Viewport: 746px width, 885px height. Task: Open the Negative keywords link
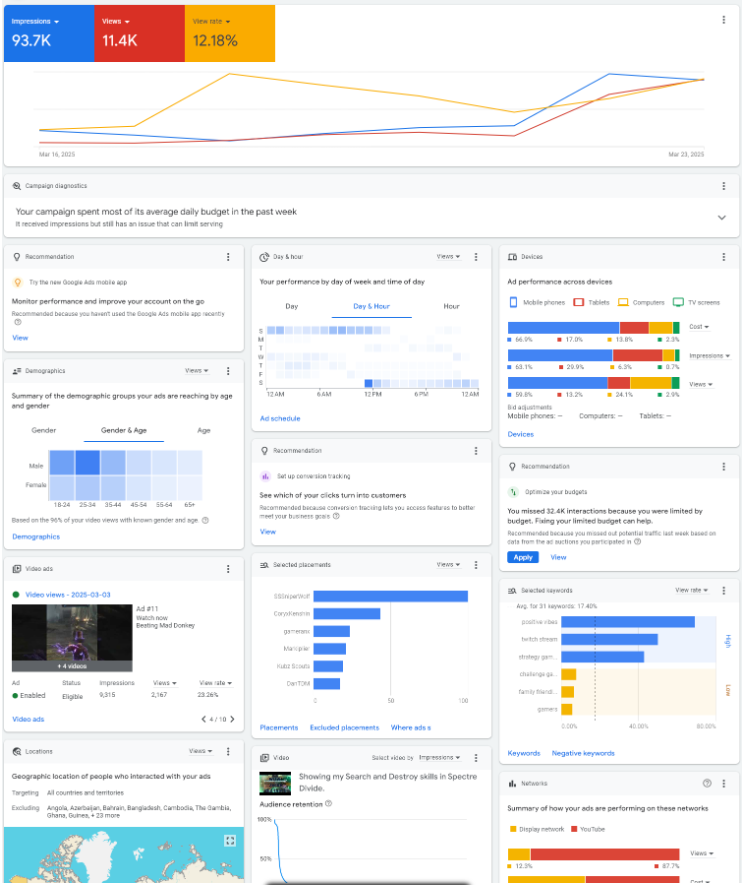pyautogui.click(x=583, y=753)
